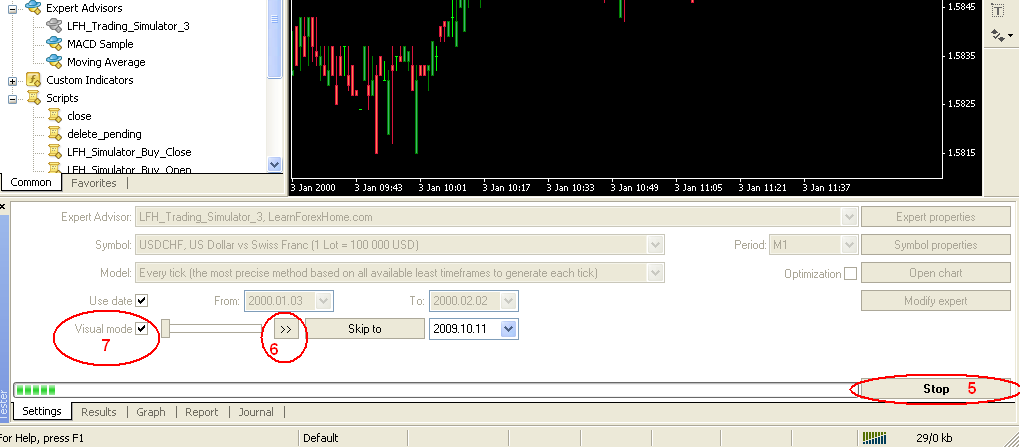This screenshot has height=447, width=1020.
Task: Click the delete_pending script icon
Action: (x=54, y=134)
